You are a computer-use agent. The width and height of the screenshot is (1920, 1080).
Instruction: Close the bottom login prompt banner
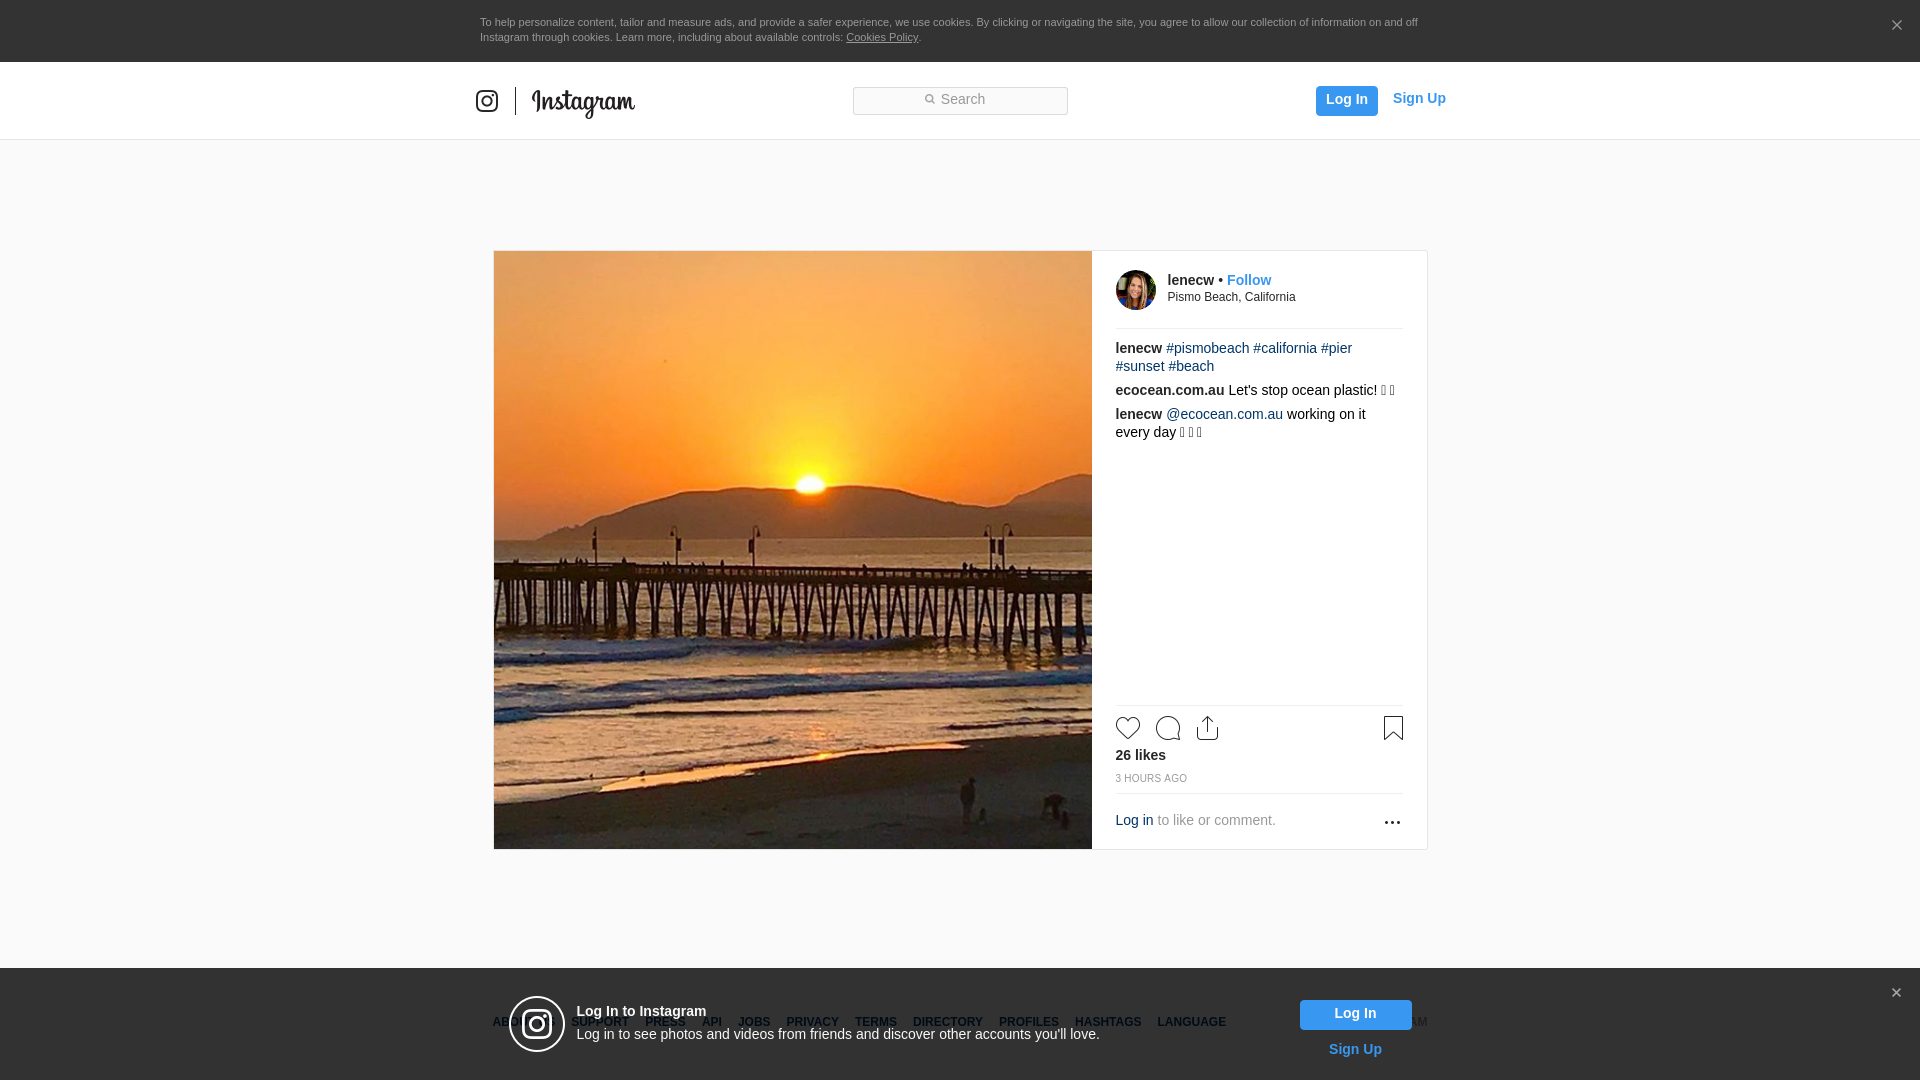(1896, 993)
